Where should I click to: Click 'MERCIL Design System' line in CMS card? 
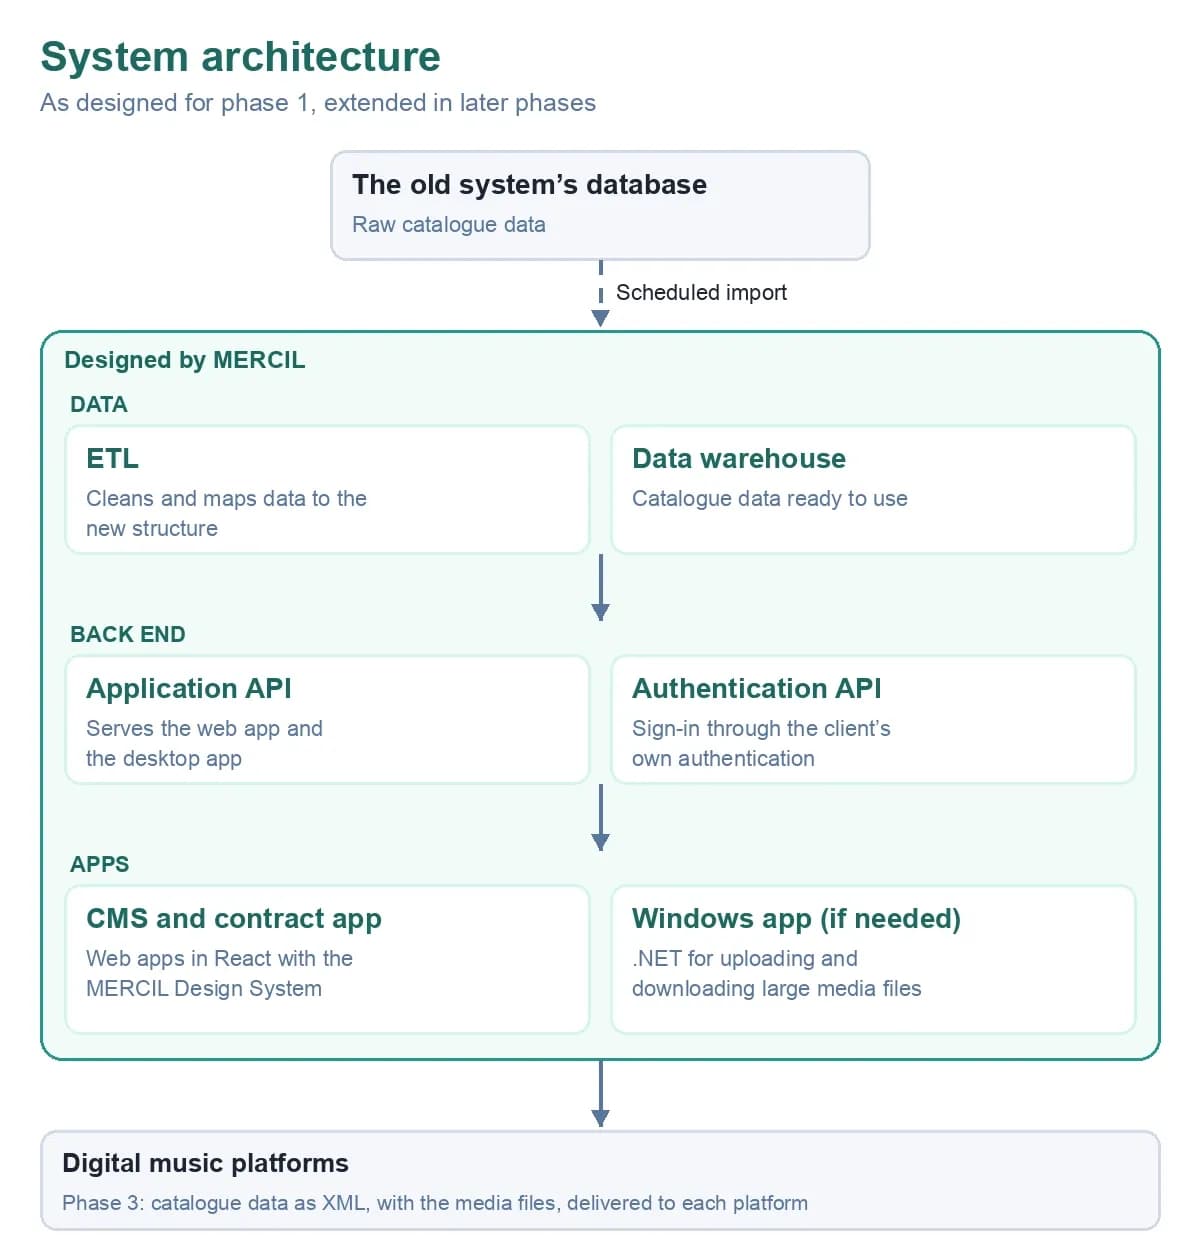[x=203, y=988]
